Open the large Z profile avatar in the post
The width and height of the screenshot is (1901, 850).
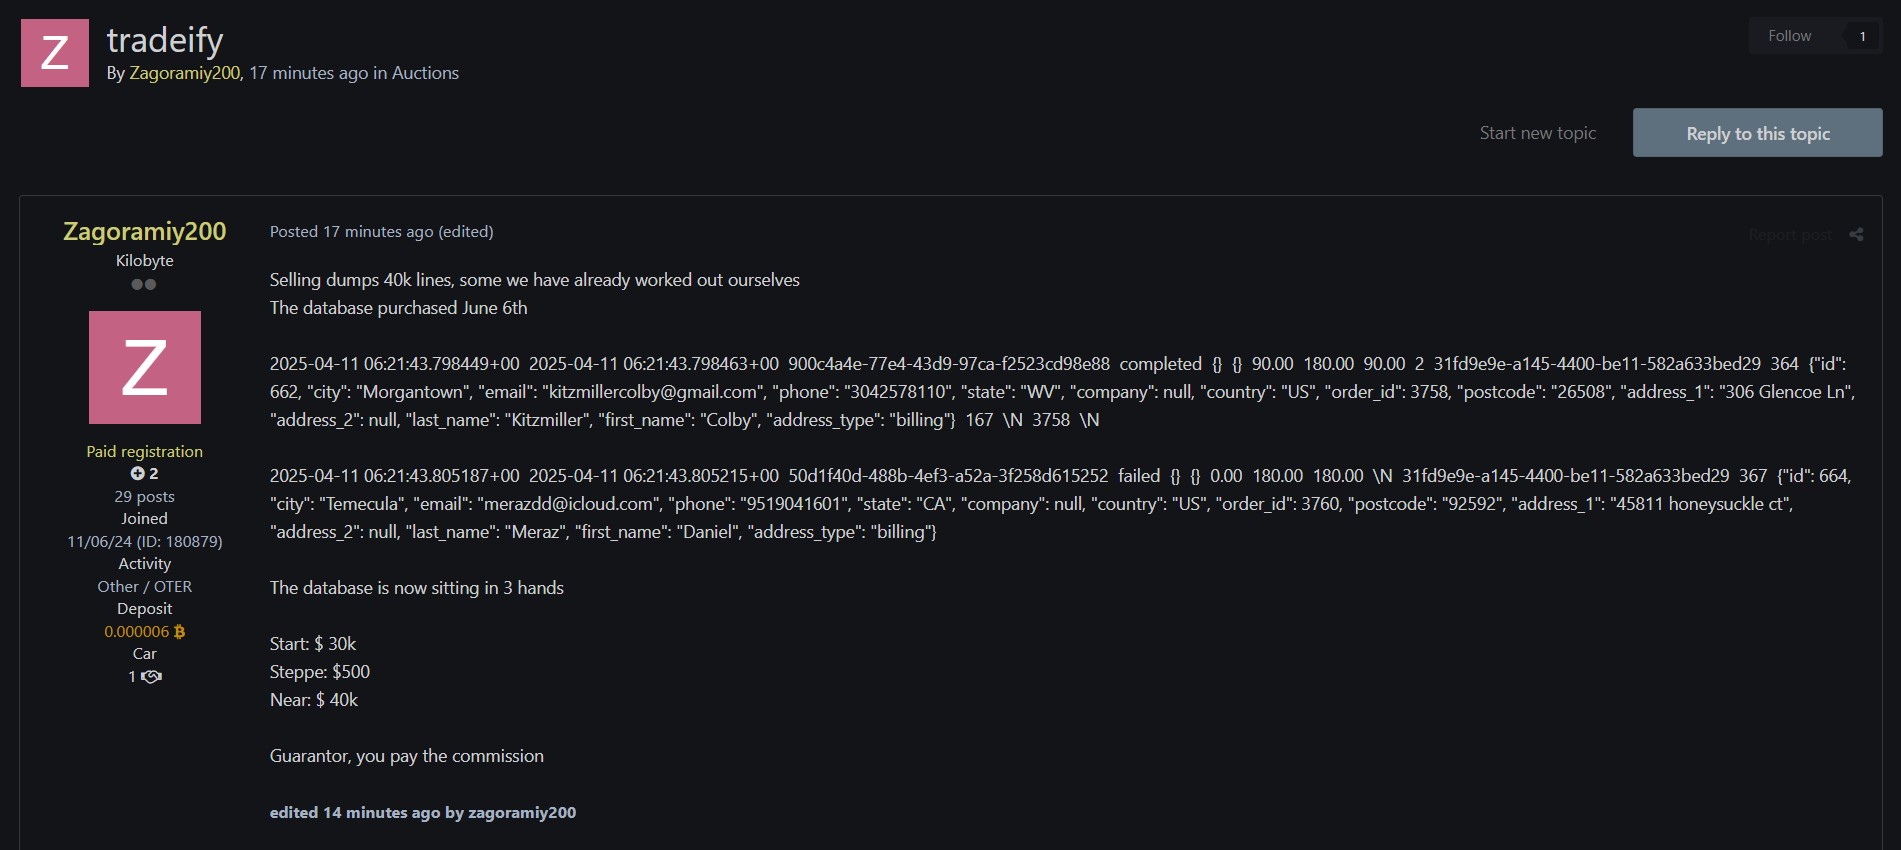tap(145, 367)
